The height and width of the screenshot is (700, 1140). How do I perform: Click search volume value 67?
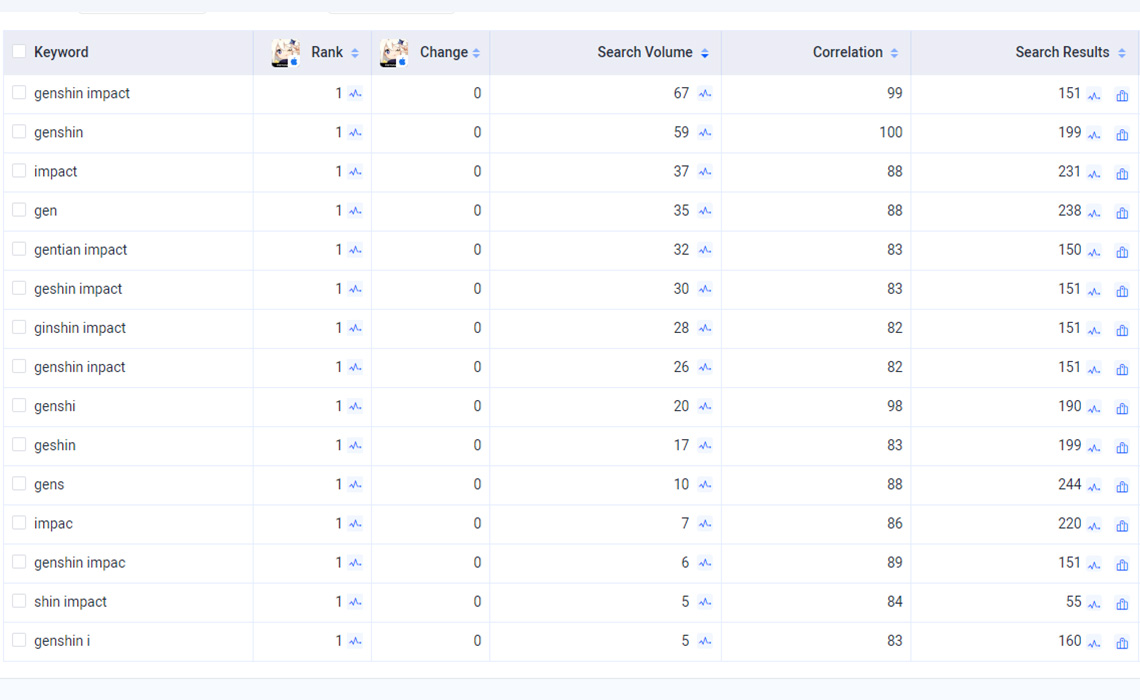[x=681, y=93]
